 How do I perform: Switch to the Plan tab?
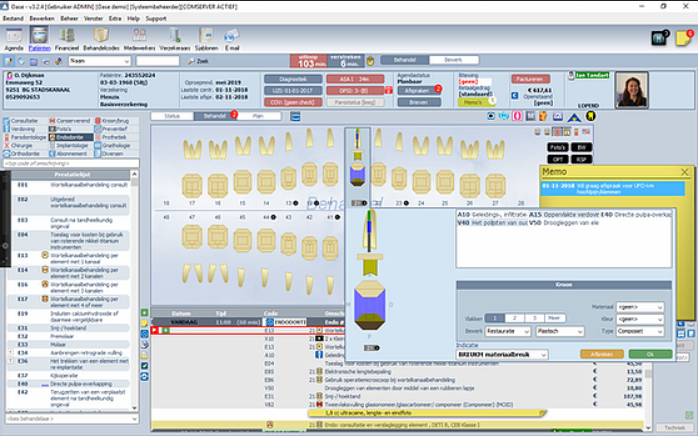point(258,116)
